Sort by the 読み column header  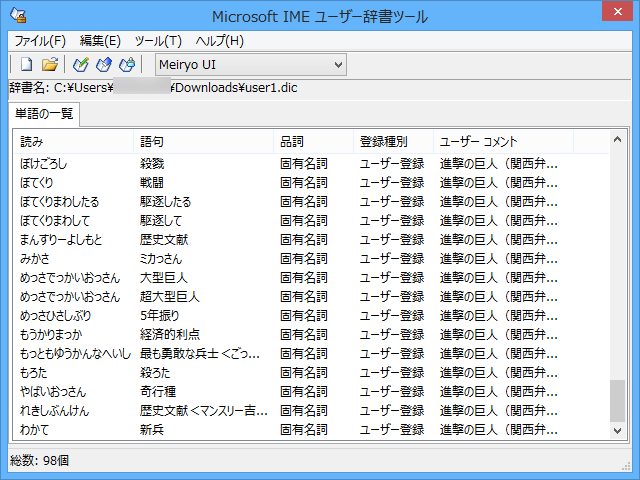73,142
